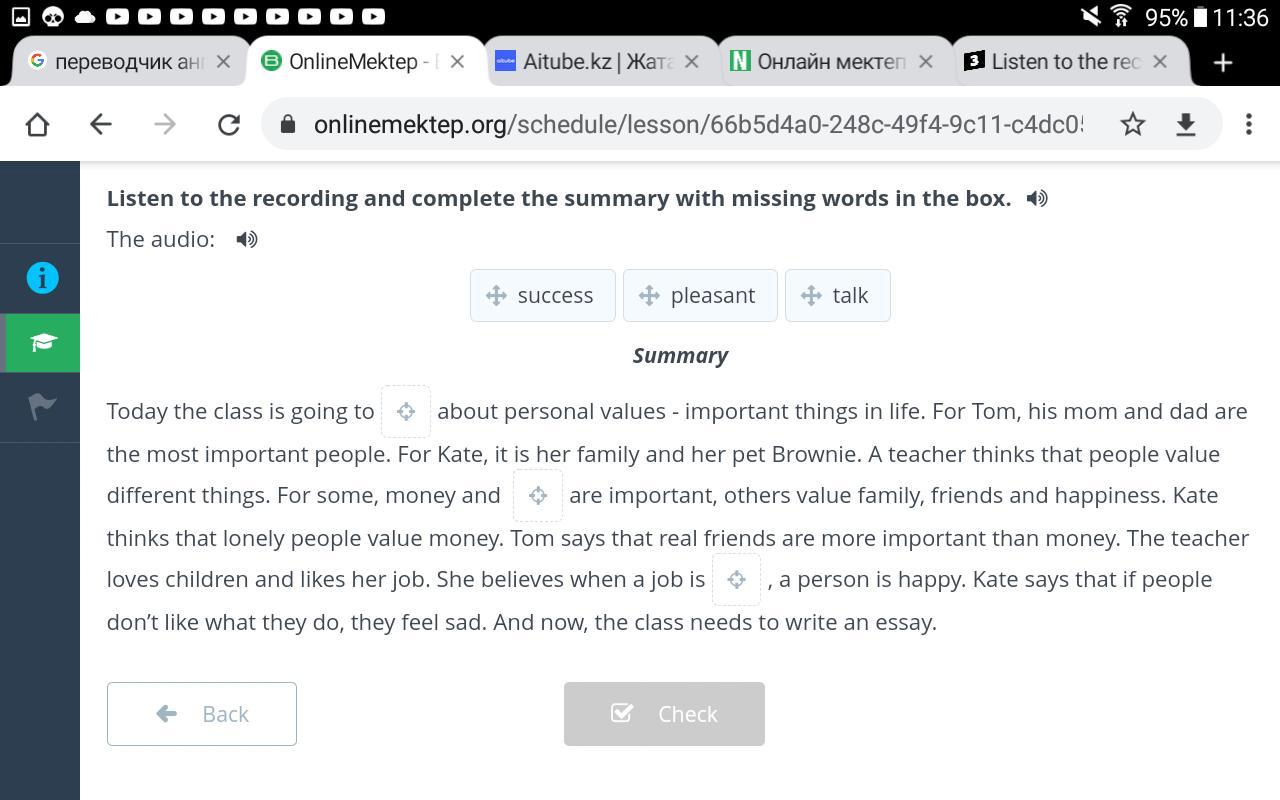This screenshot has width=1280, height=800.
Task: Click the Back button
Action: [202, 714]
